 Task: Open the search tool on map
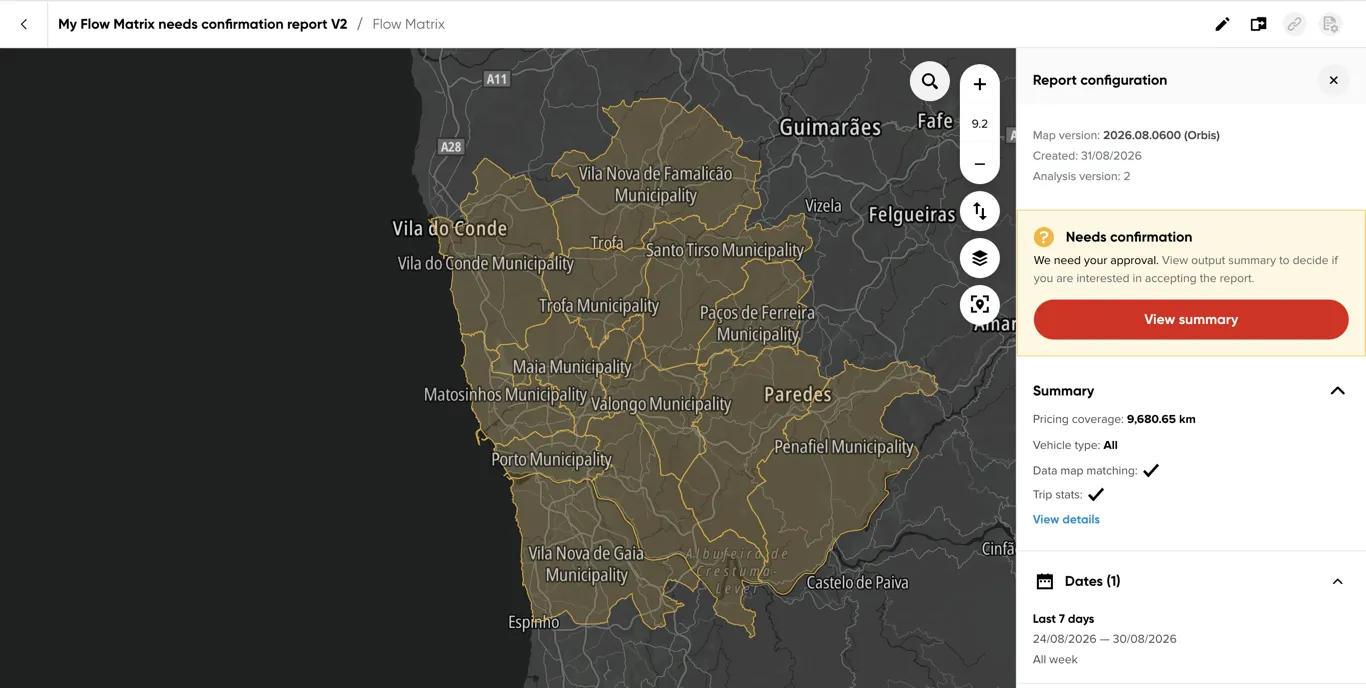click(x=930, y=82)
